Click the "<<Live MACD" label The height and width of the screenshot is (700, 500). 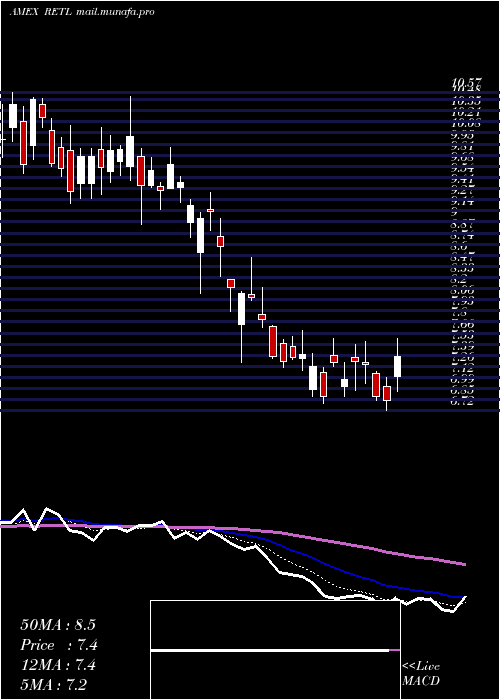pos(421,674)
